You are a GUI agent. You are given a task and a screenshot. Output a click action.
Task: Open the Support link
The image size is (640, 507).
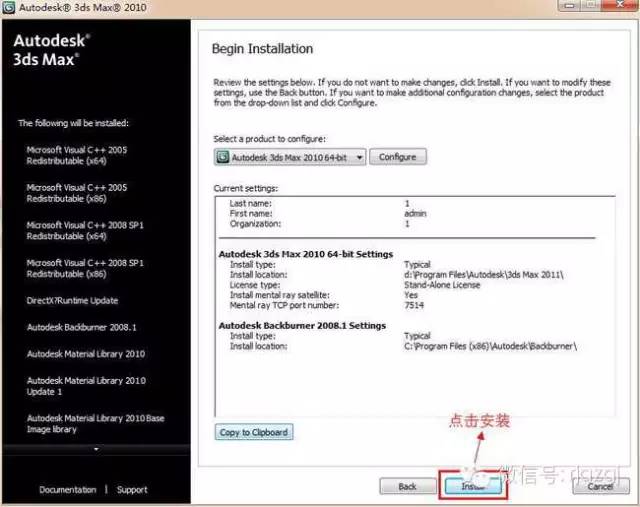[x=132, y=490]
